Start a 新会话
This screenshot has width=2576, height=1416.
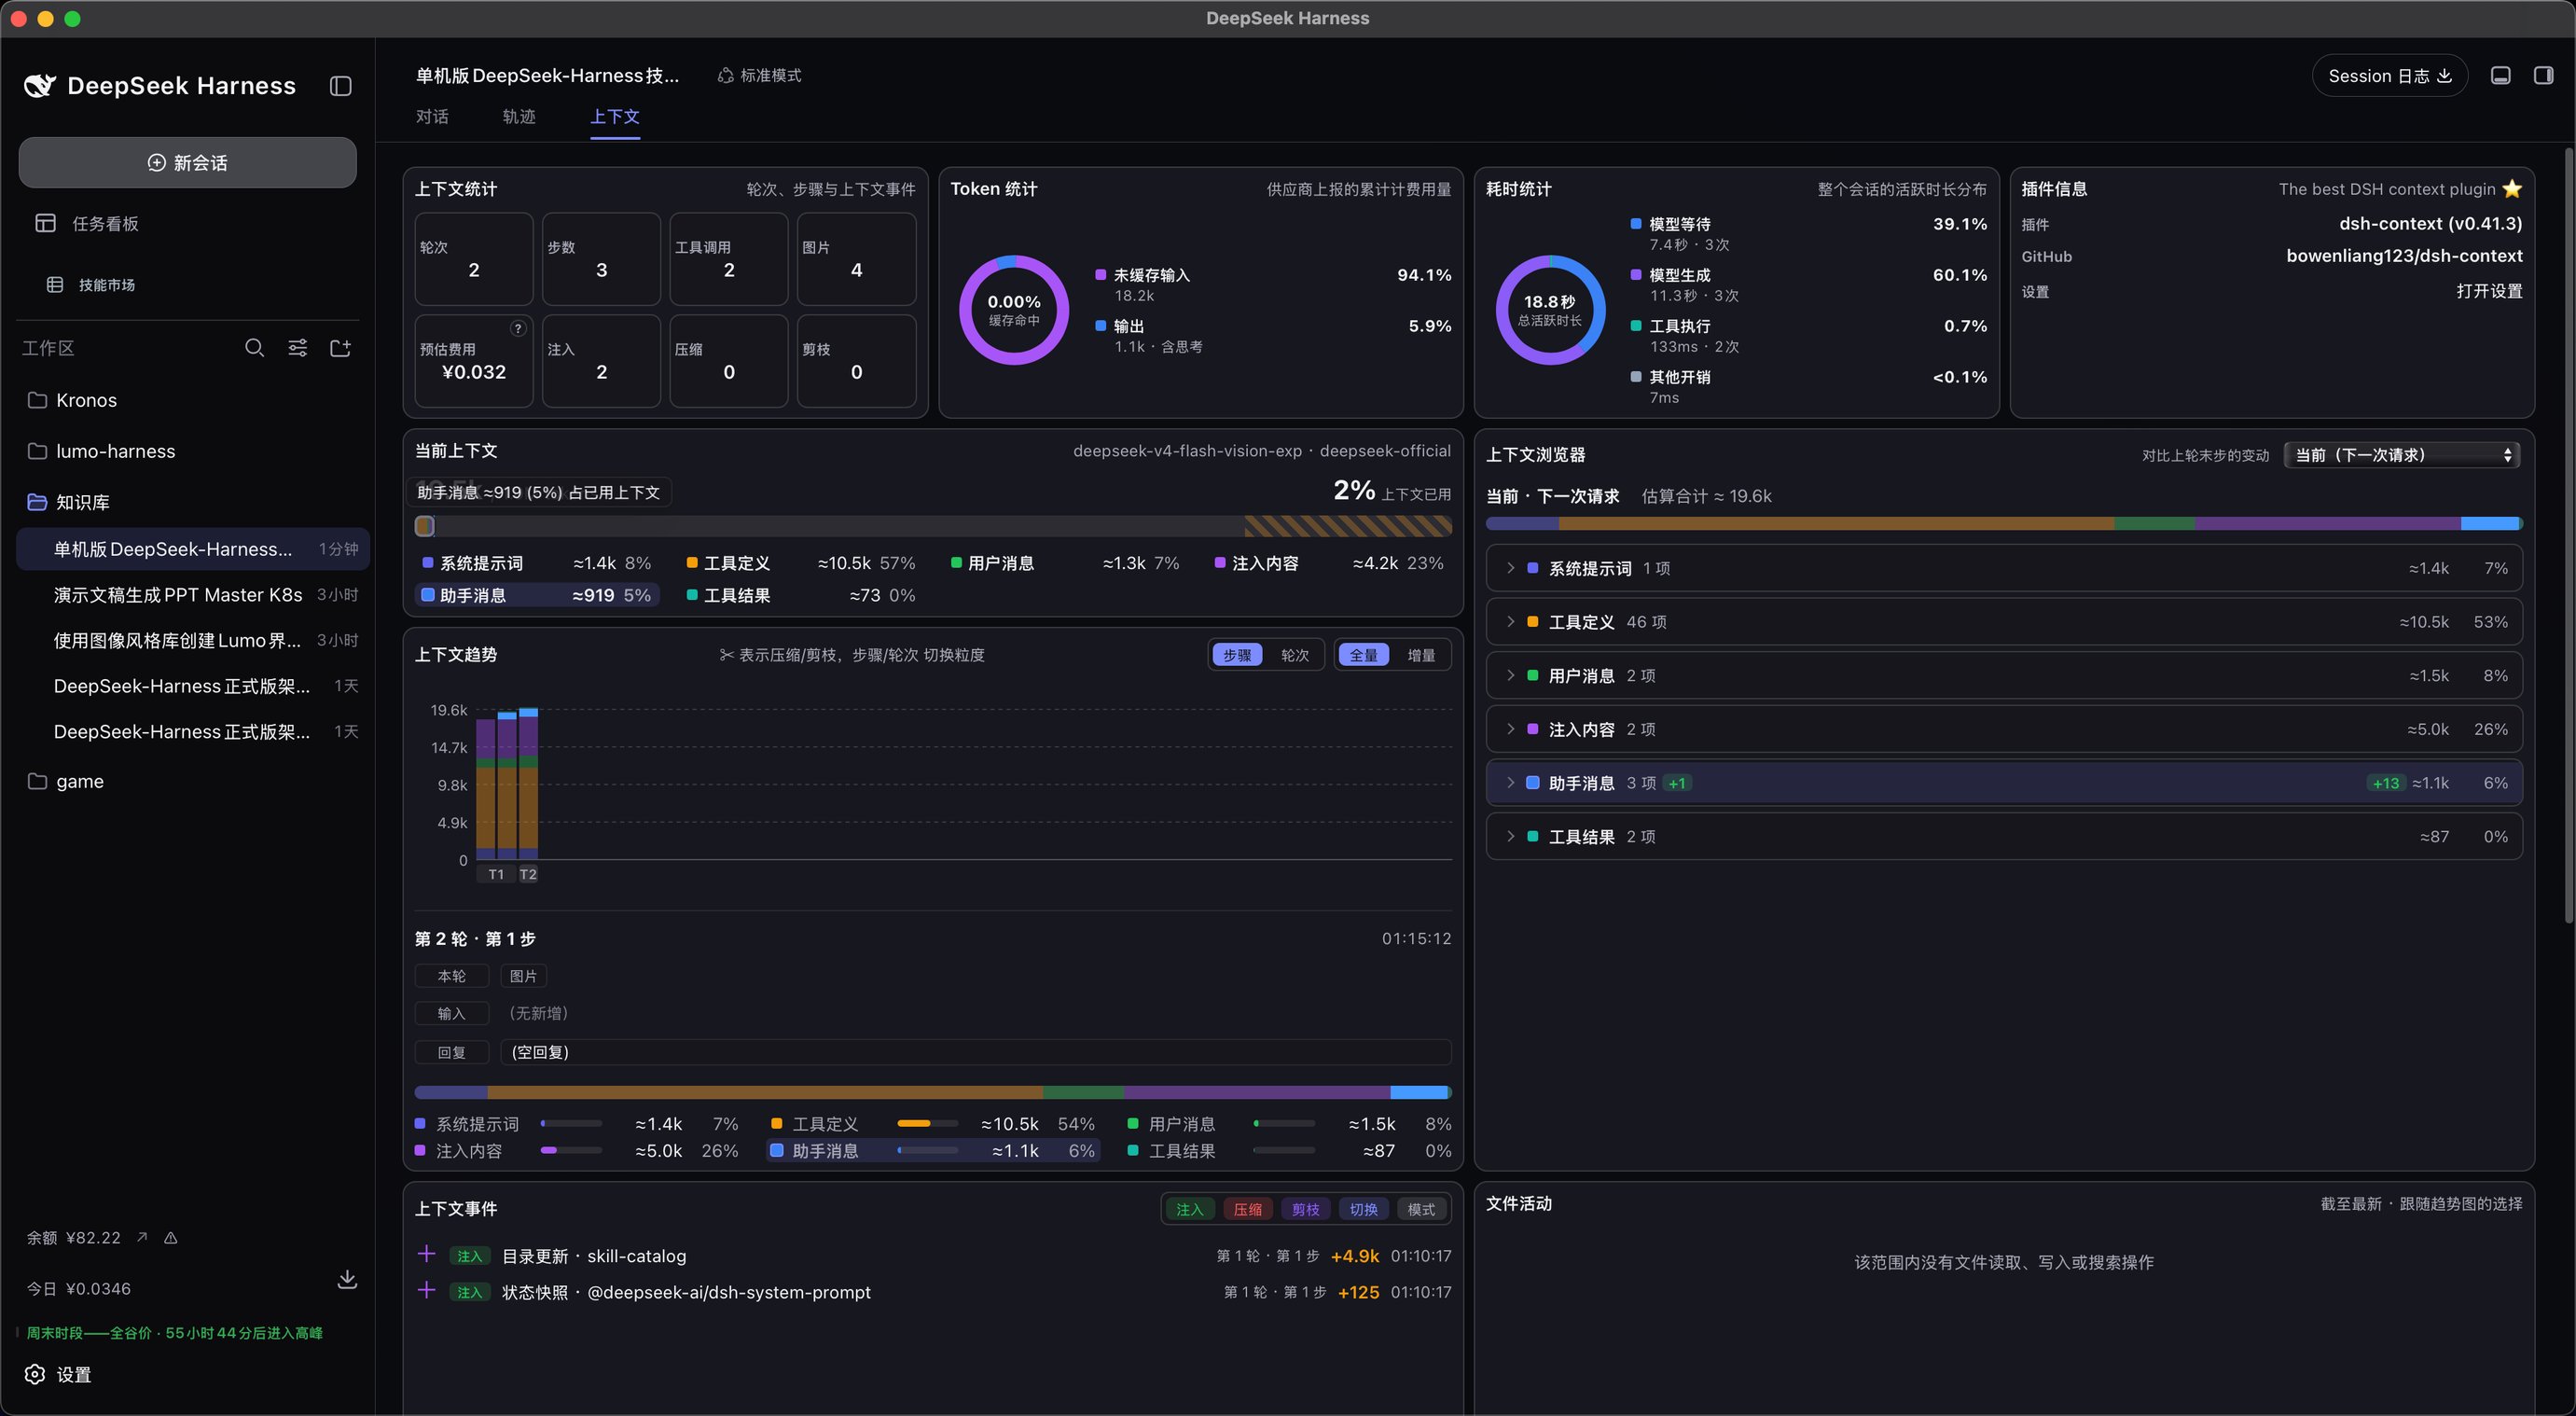[x=188, y=162]
